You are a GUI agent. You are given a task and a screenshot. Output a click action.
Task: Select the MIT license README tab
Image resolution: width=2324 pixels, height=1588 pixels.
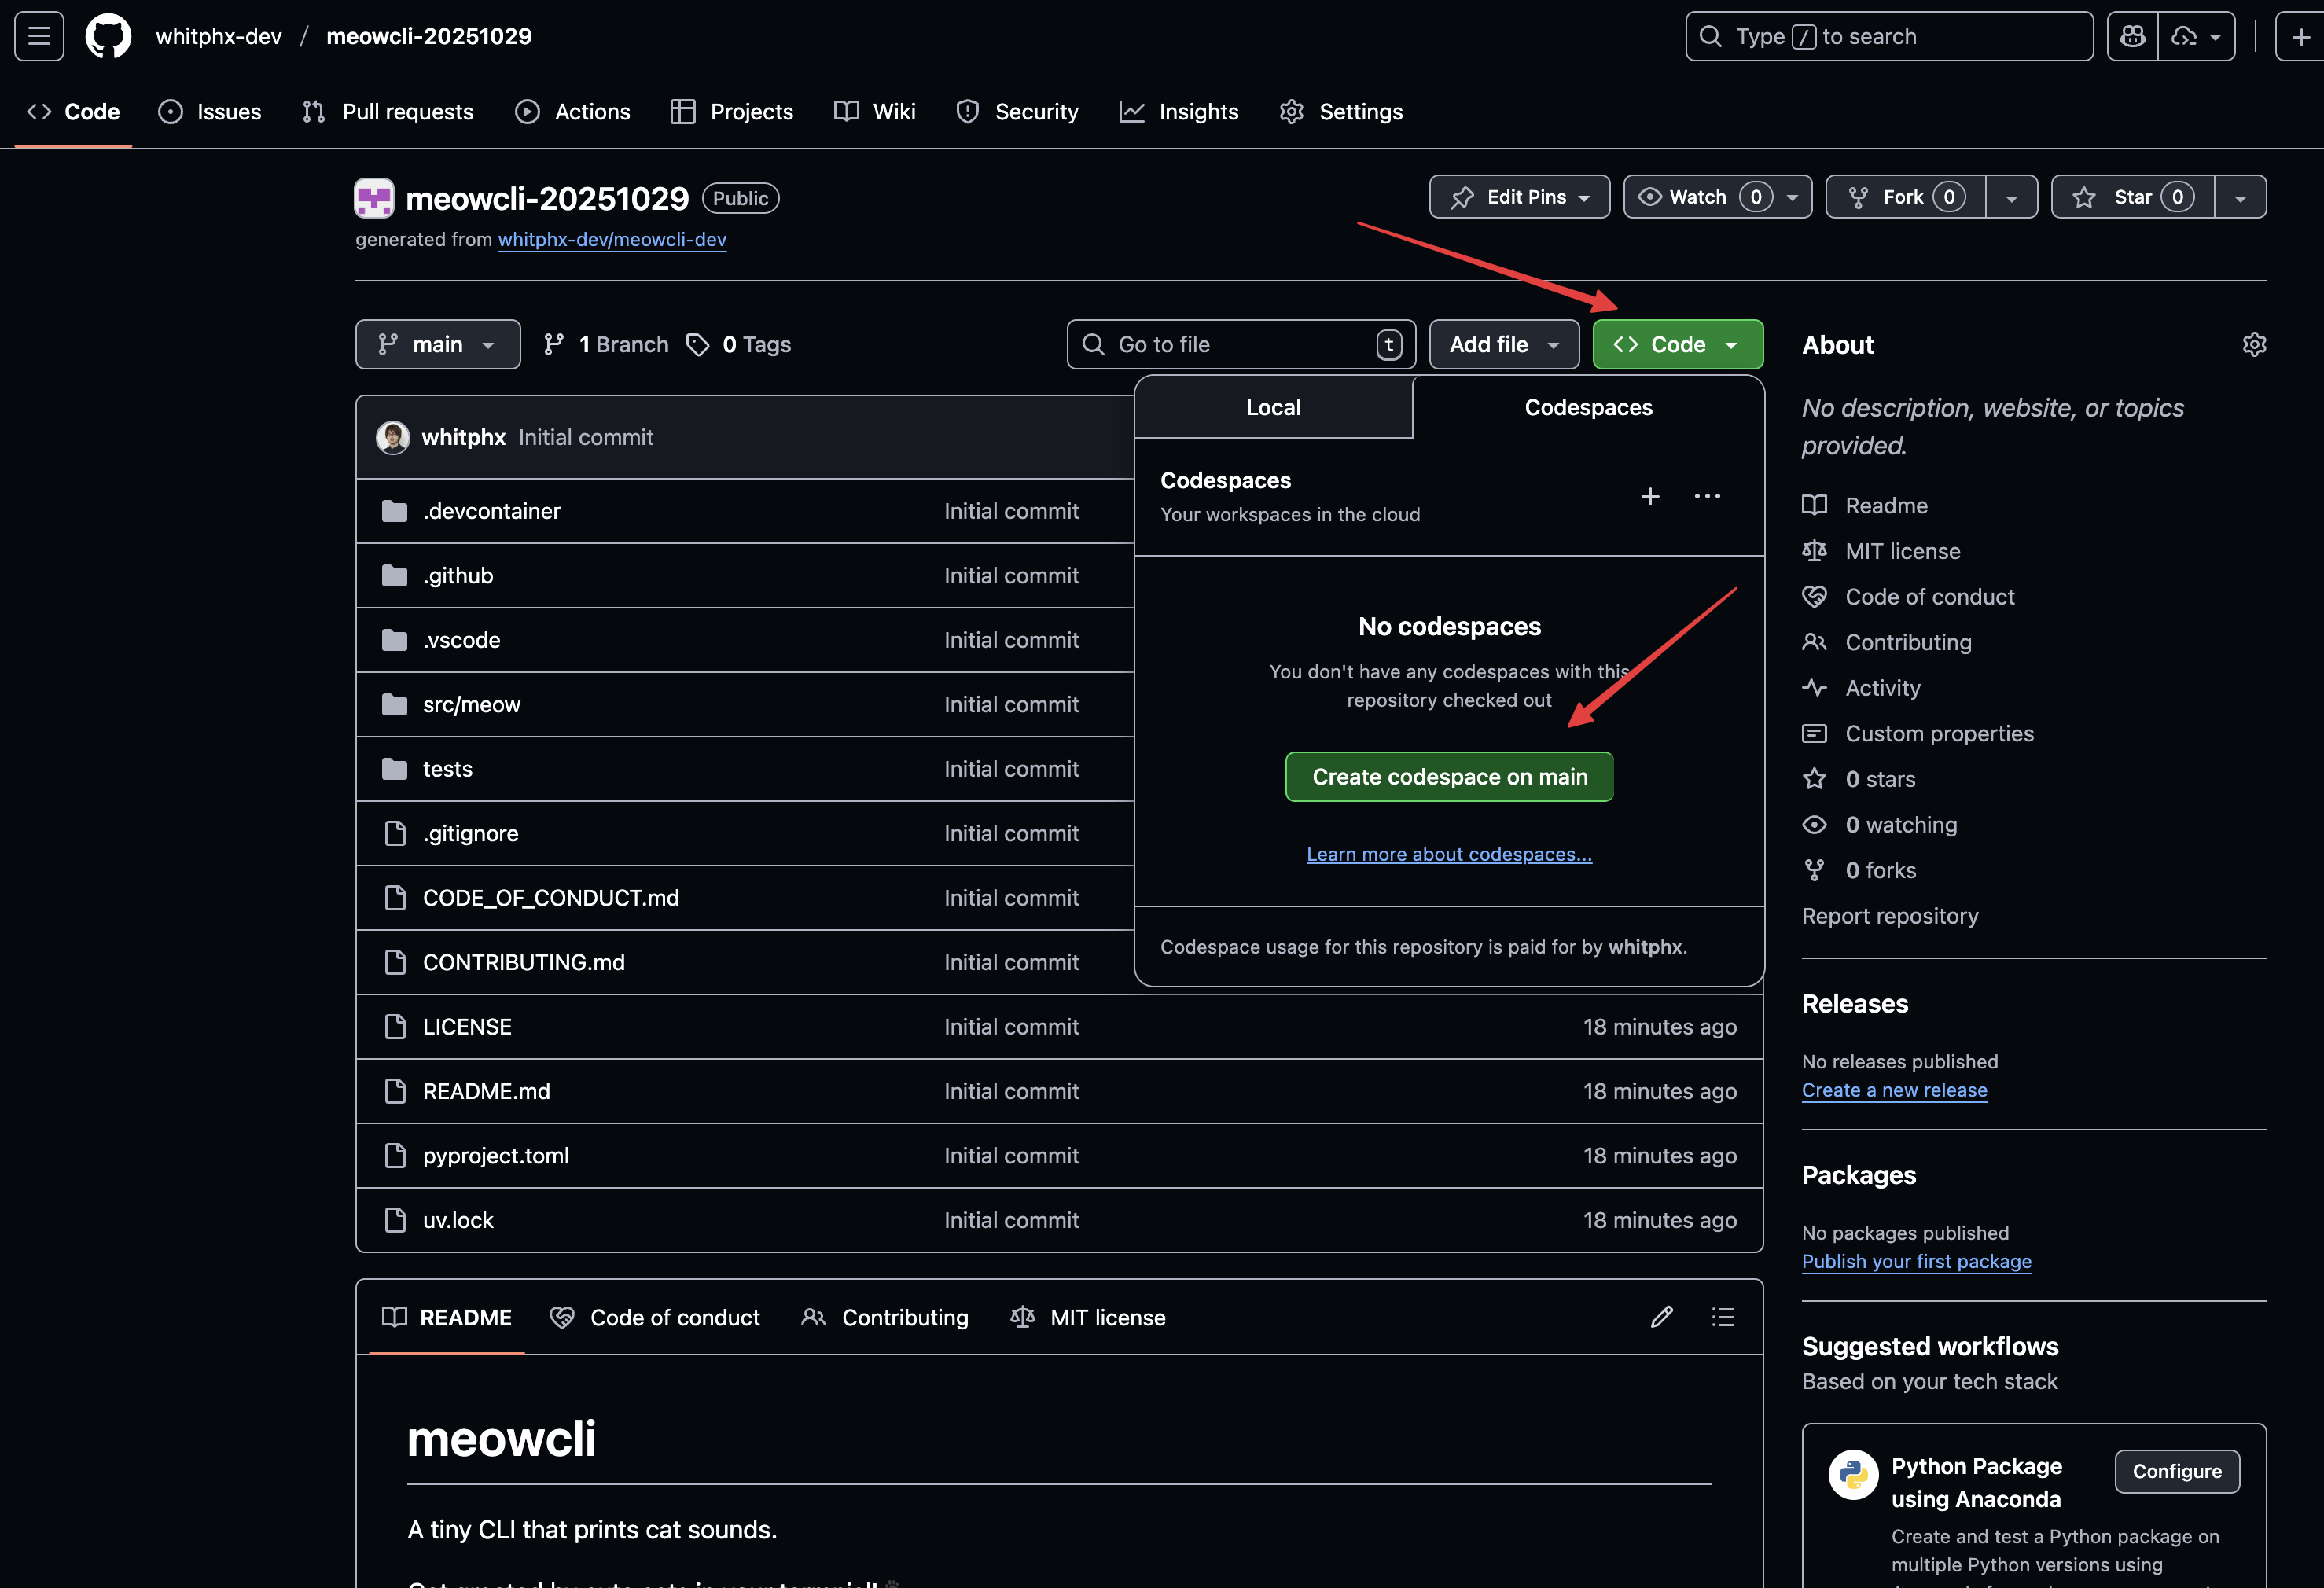click(1088, 1317)
